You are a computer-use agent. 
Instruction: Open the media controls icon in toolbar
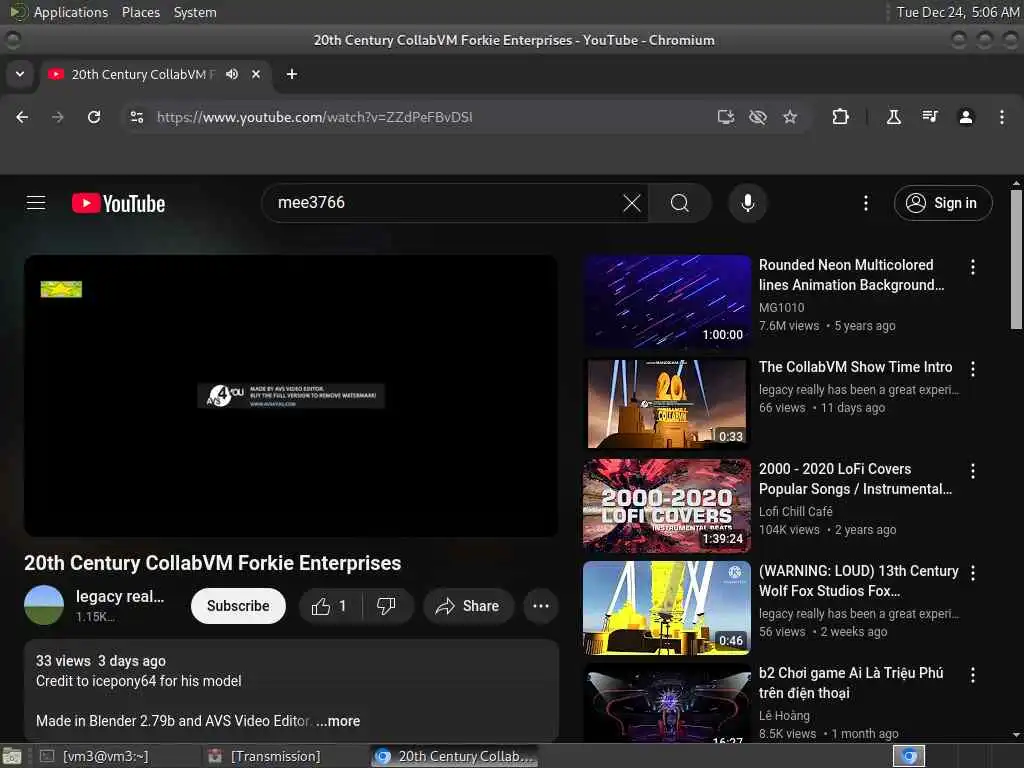click(x=930, y=117)
